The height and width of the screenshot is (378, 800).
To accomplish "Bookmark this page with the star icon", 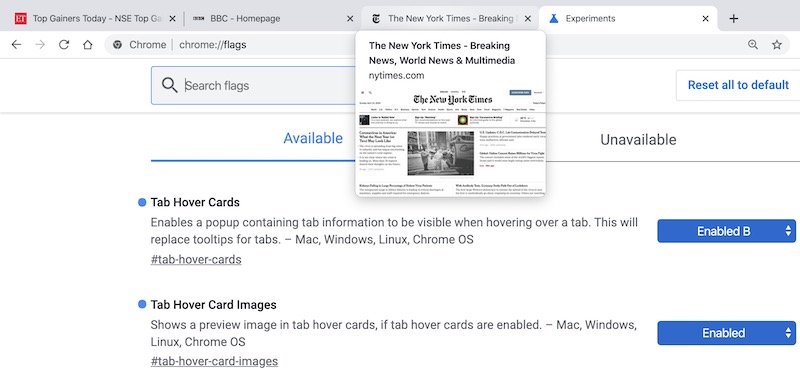I will [777, 45].
